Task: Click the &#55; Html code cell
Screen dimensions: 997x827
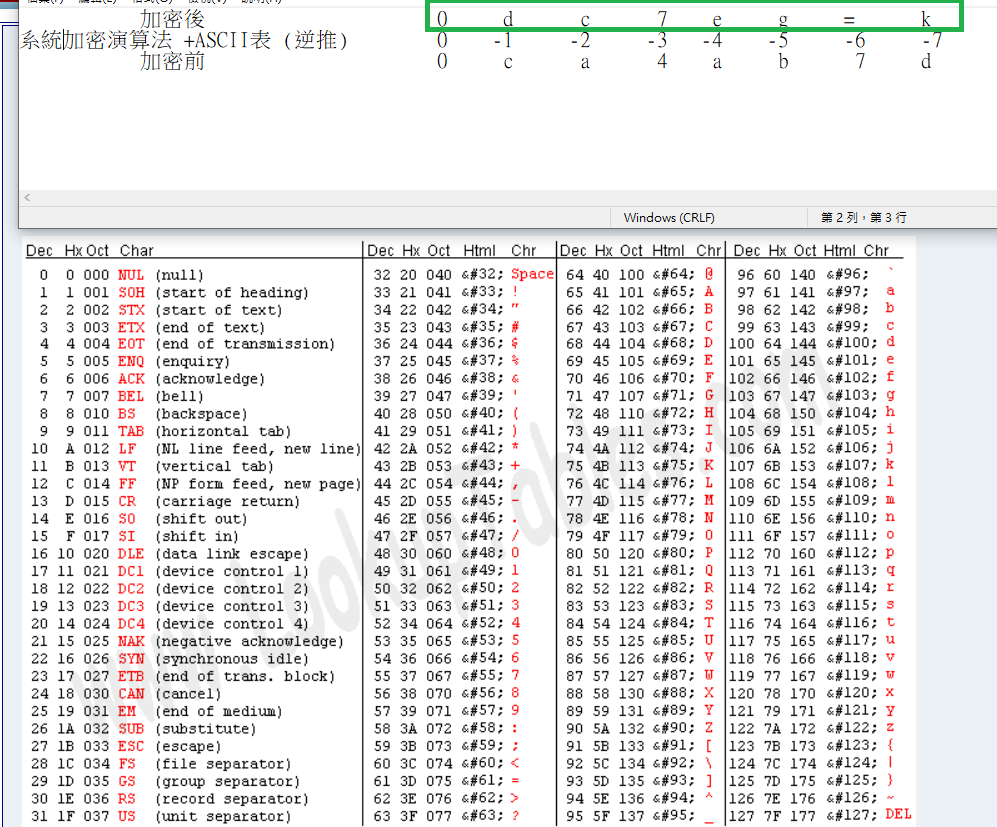Action: [482, 675]
